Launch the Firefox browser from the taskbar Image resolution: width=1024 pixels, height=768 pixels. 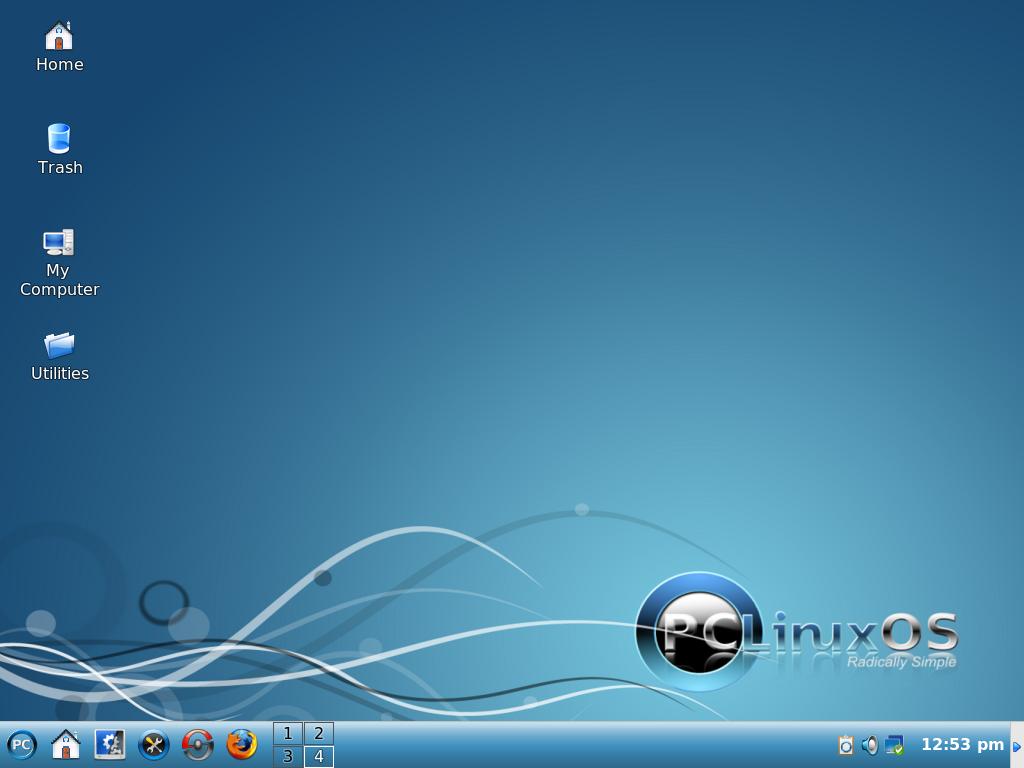[242, 744]
